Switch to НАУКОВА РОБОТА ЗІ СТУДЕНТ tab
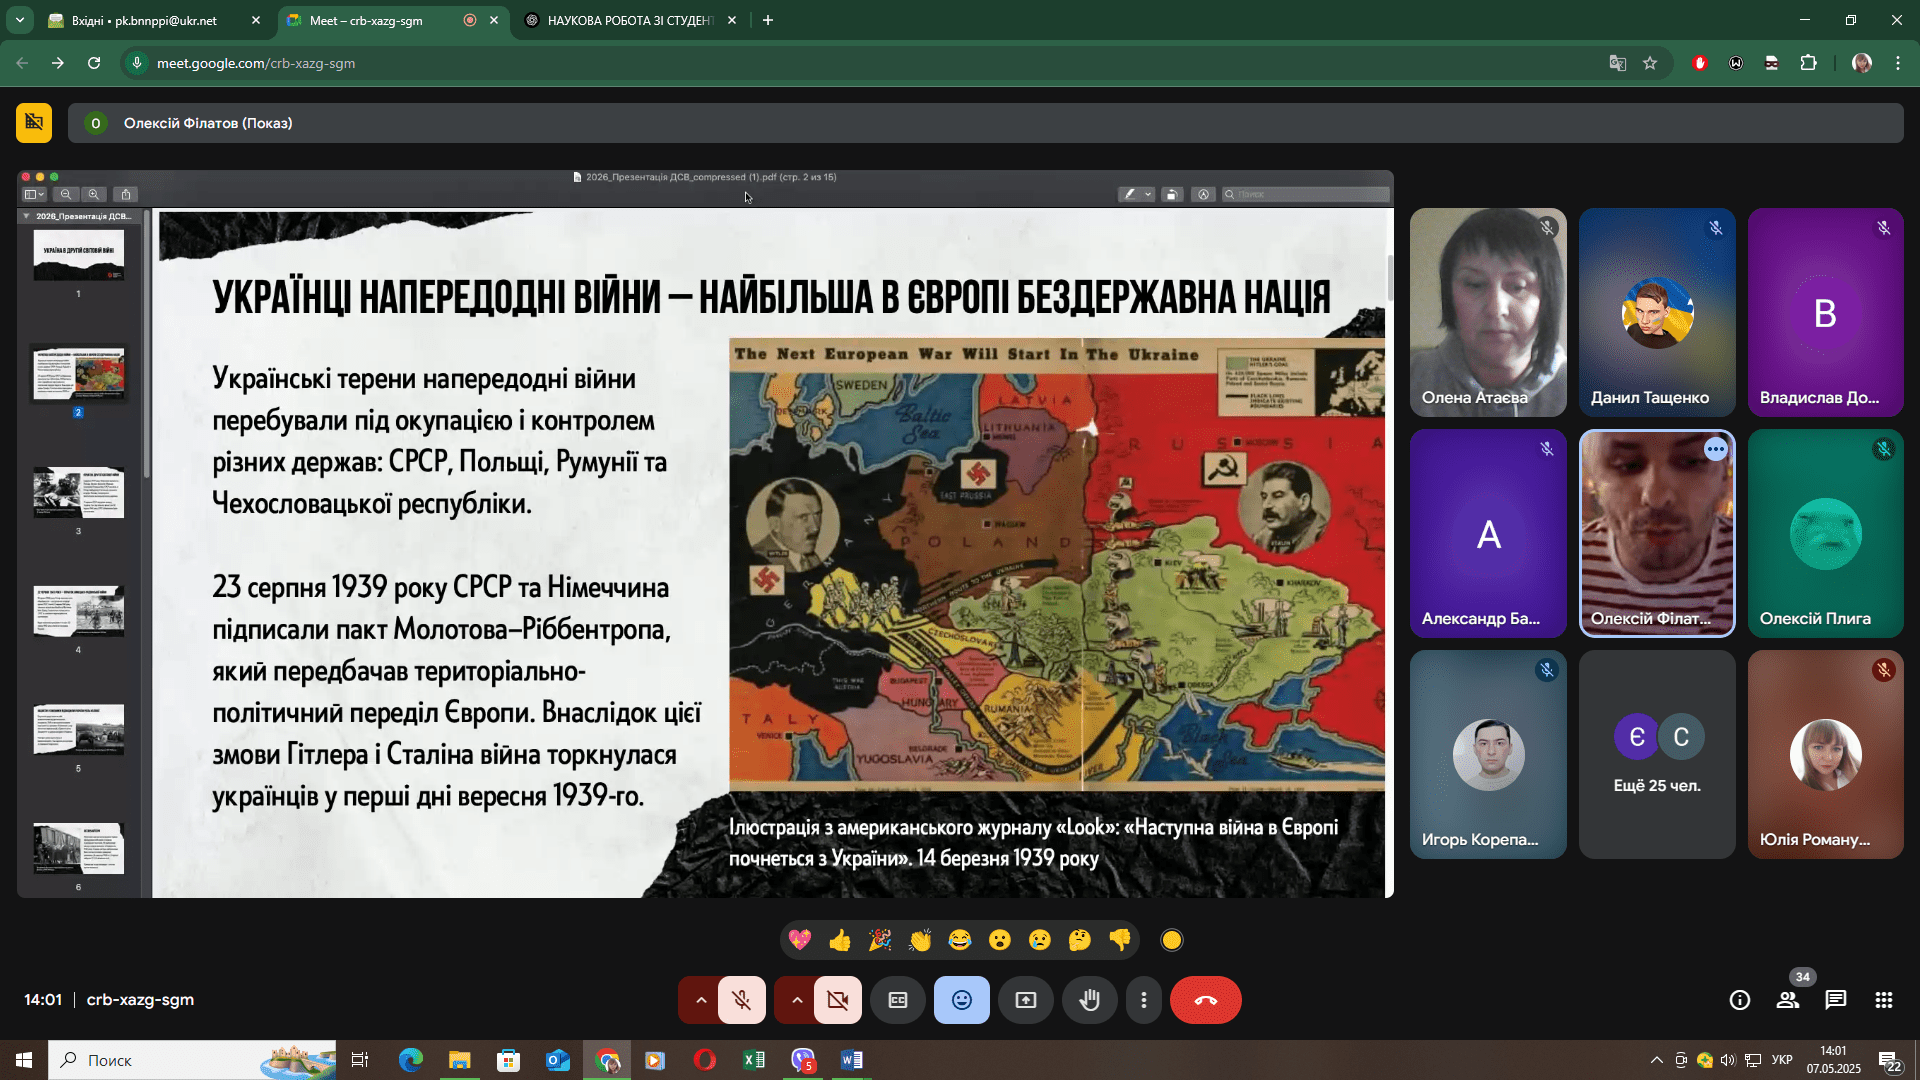Screen dimensions: 1920x1080 632,20
